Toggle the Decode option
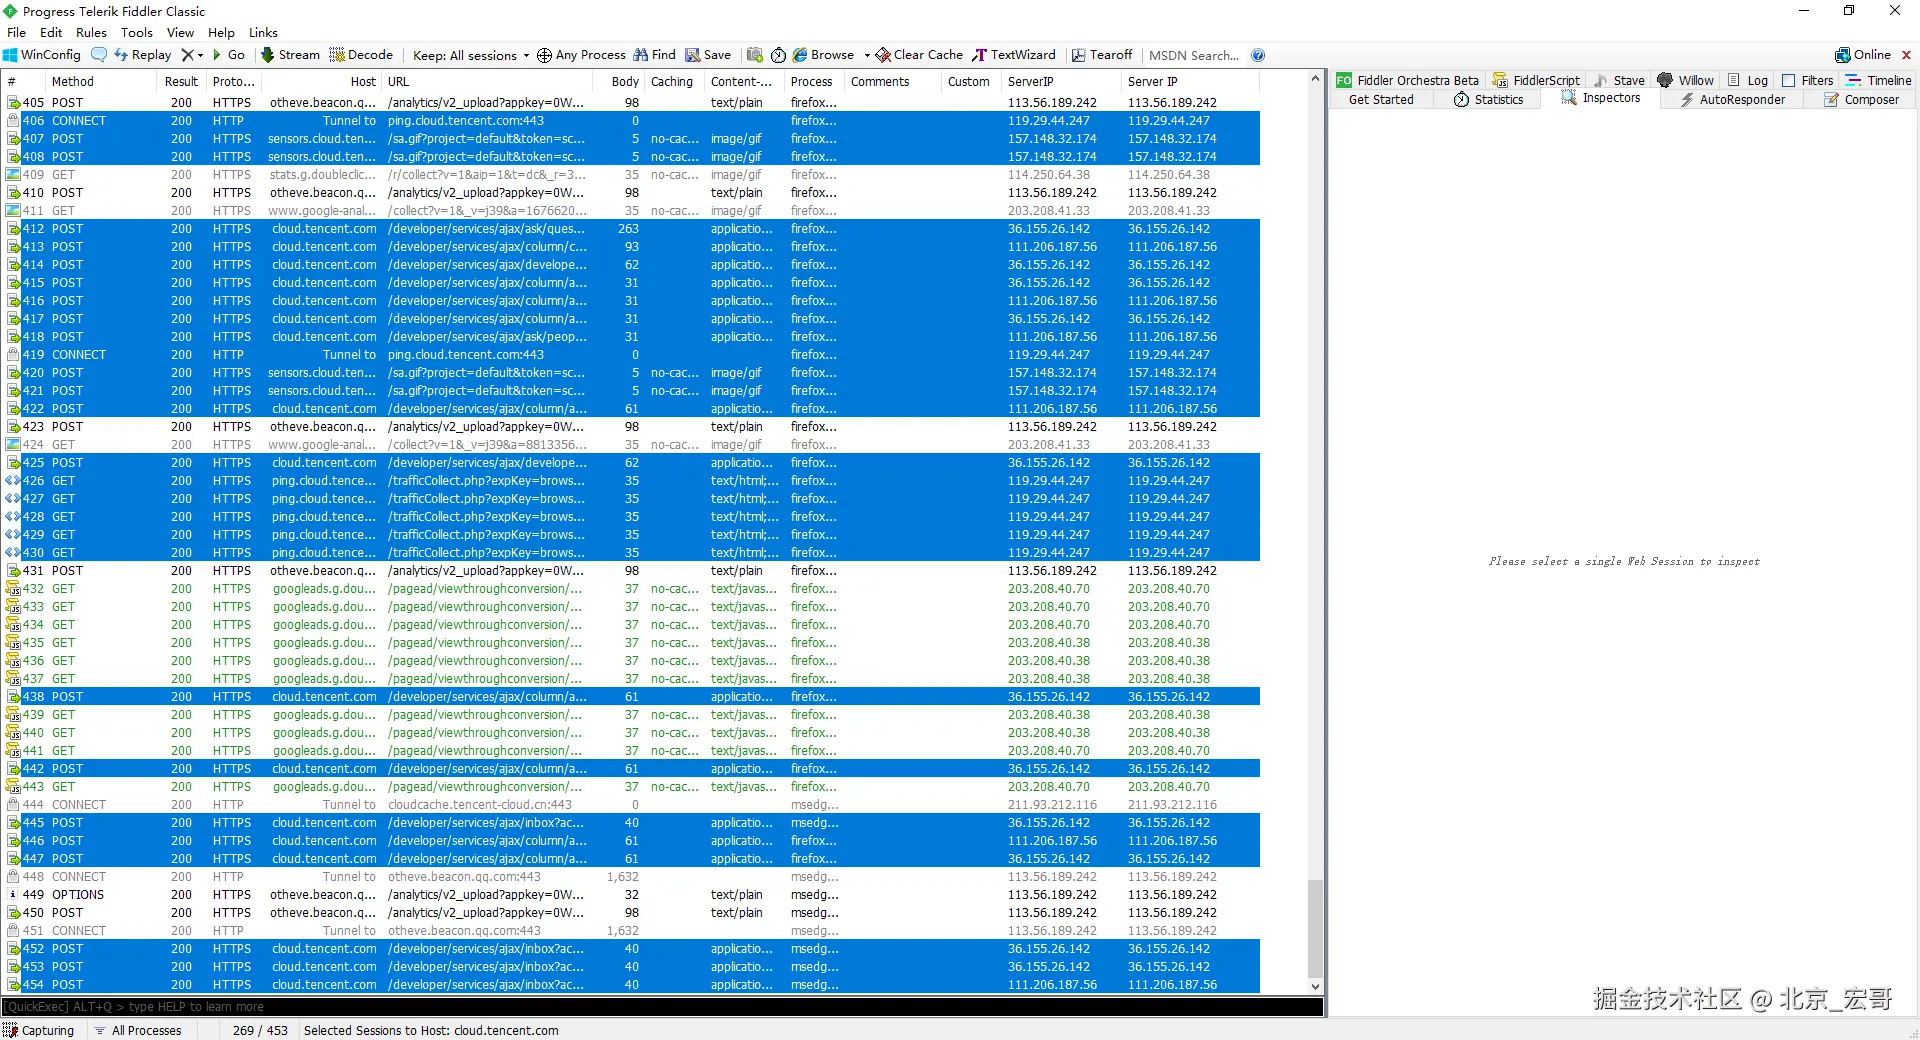 [361, 55]
